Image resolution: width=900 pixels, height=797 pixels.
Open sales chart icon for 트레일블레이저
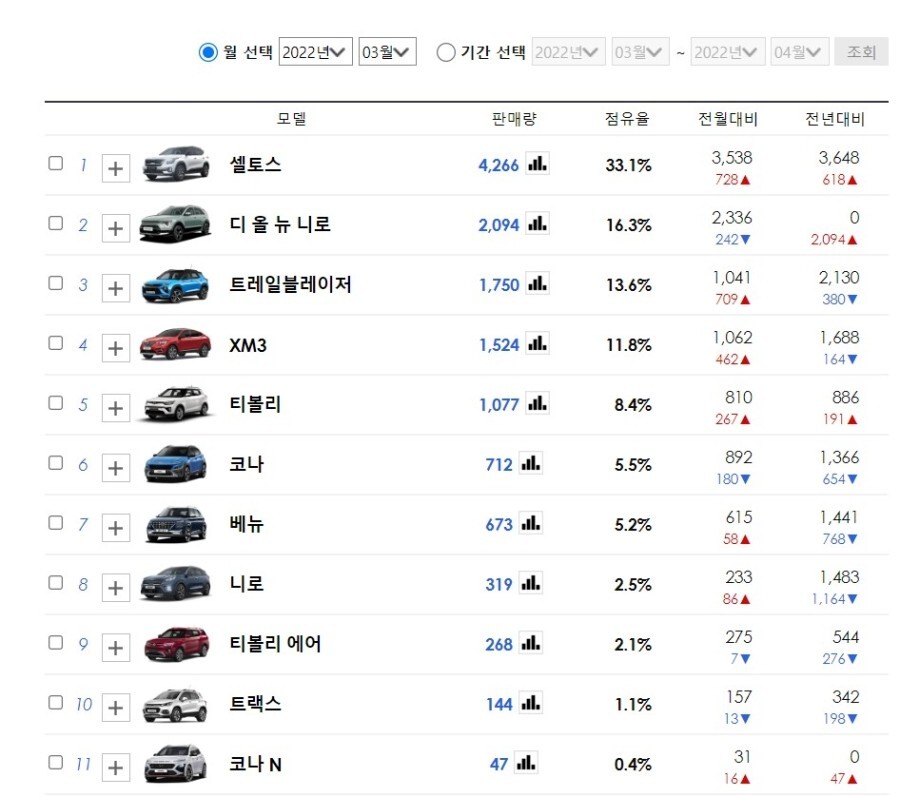coord(537,283)
